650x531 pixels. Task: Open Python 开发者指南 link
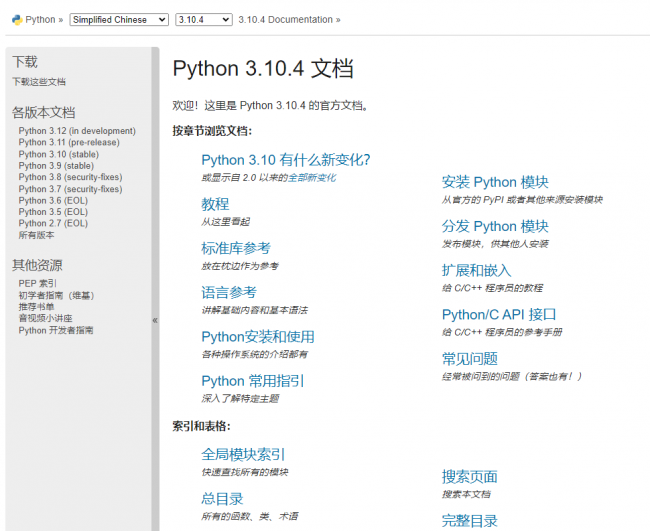[x=56, y=330]
